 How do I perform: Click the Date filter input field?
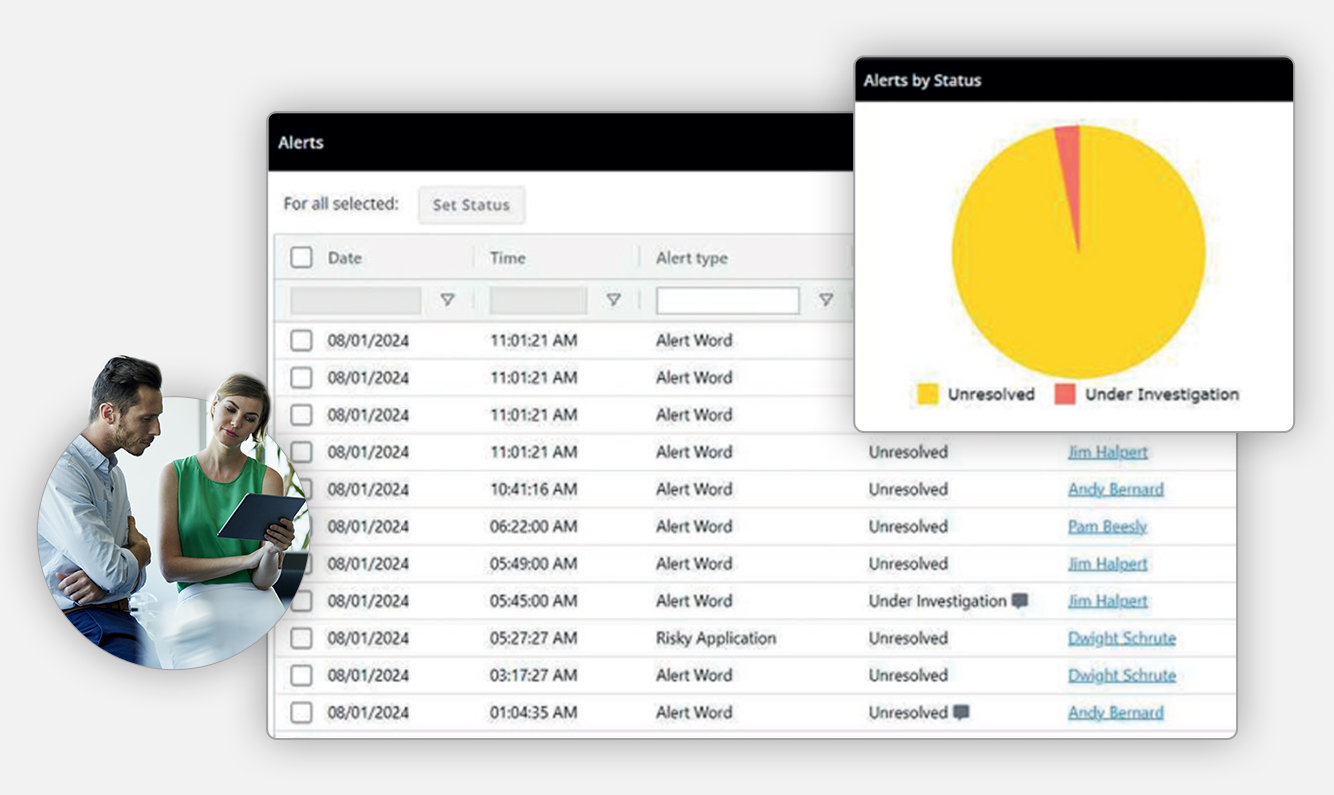(x=355, y=299)
